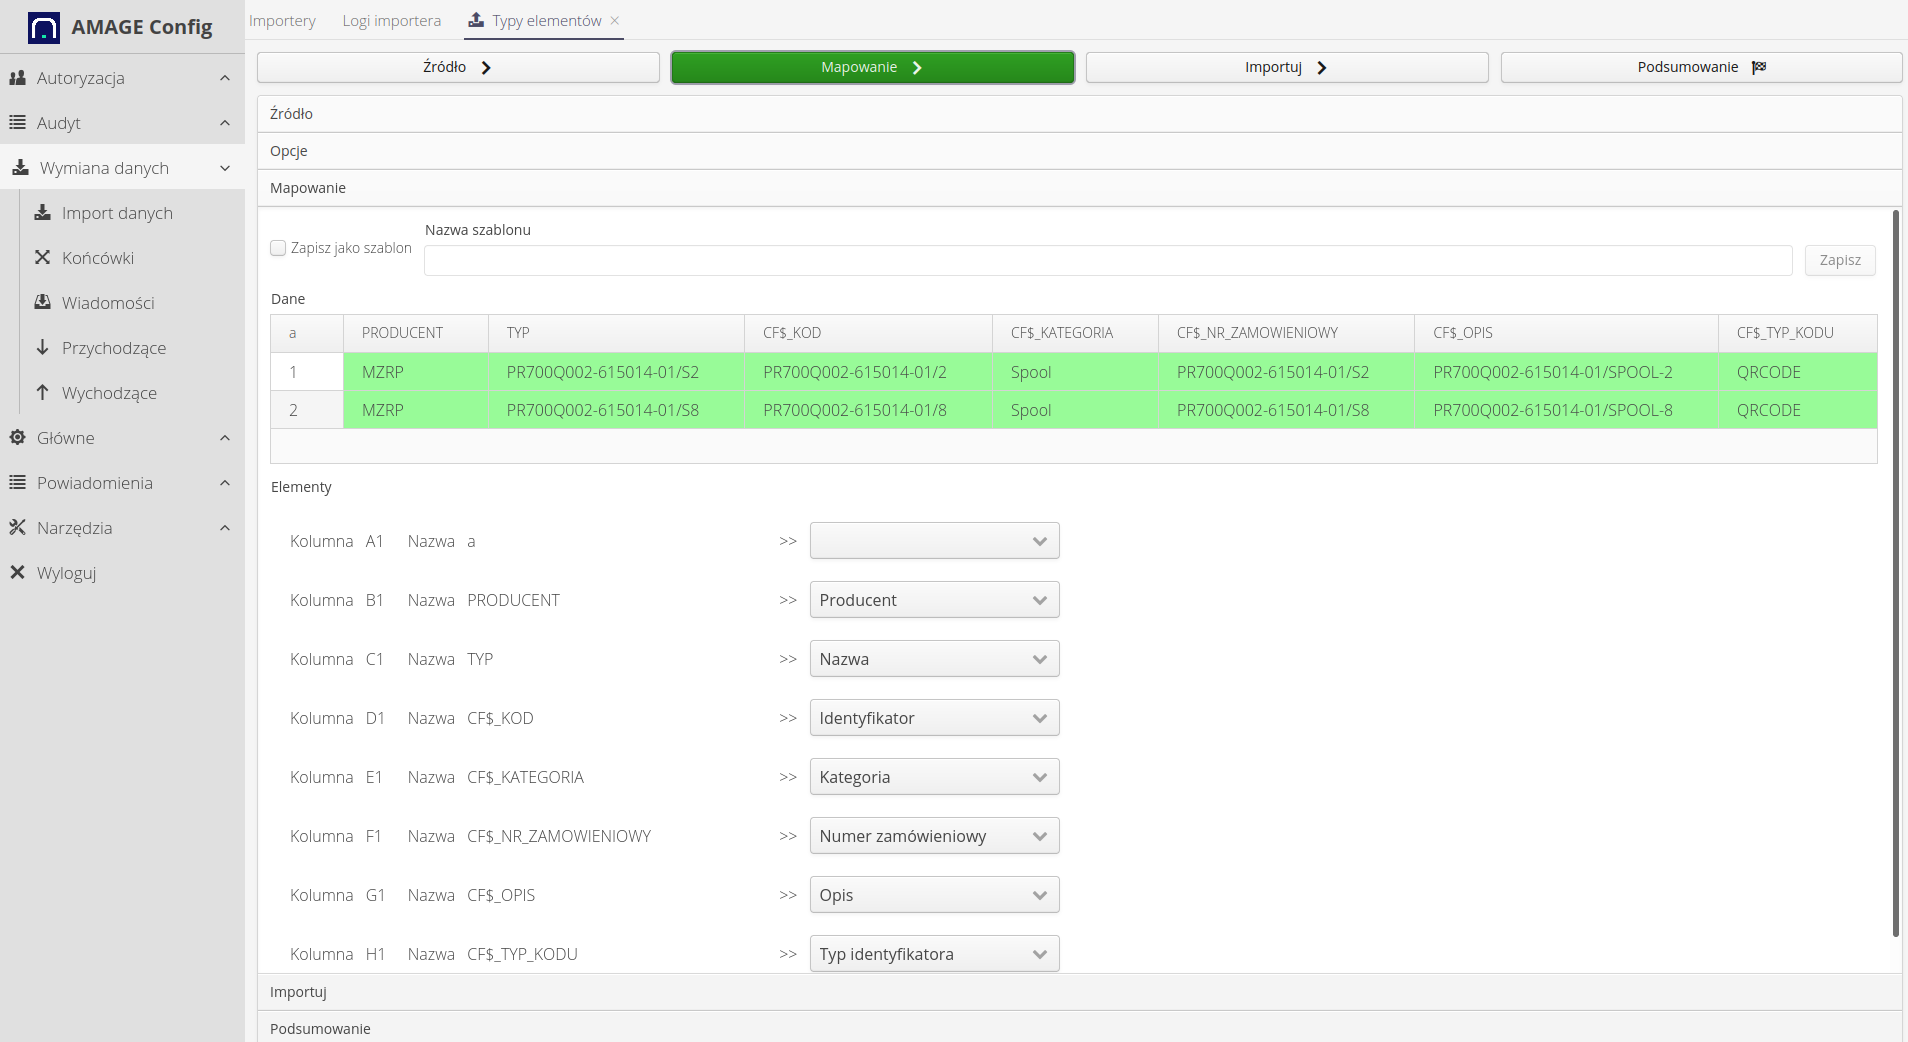Click the Importuj step button
The height and width of the screenshot is (1042, 1908).
[x=1286, y=67]
